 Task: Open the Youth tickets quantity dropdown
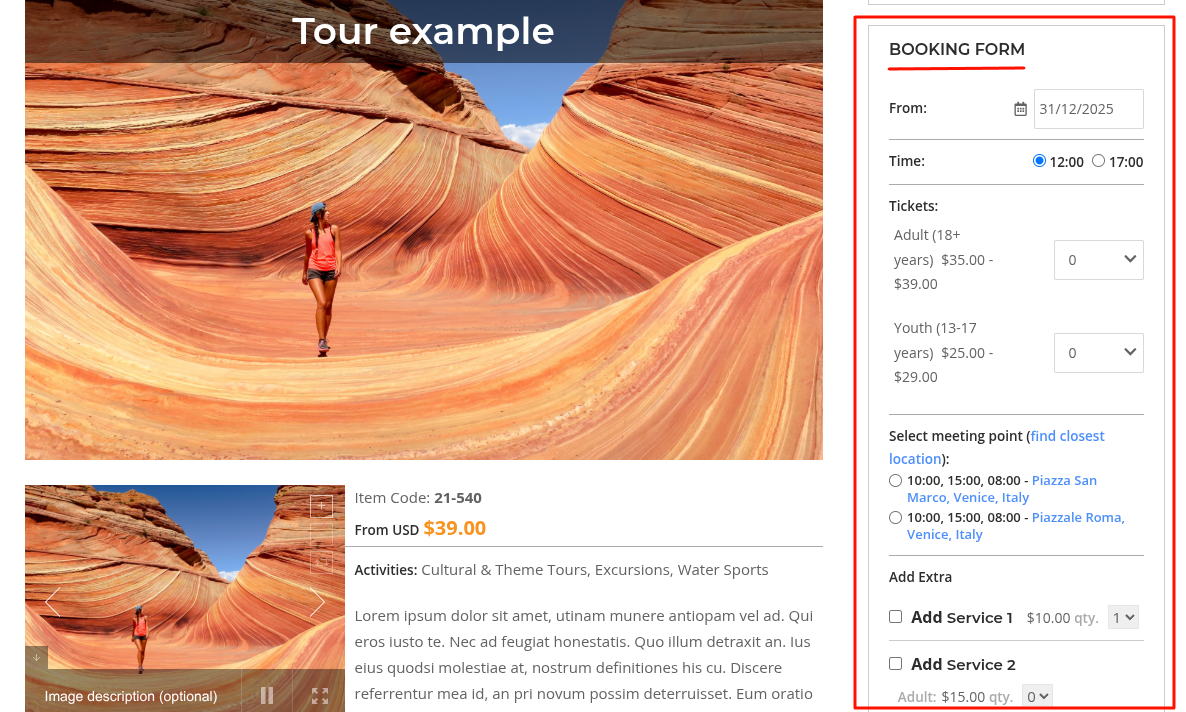(x=1098, y=353)
